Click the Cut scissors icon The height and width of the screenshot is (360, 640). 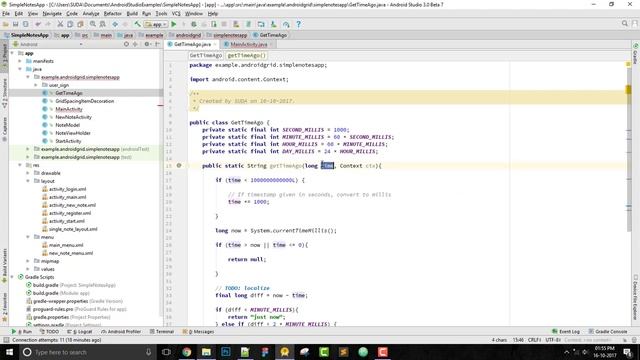(60, 24)
